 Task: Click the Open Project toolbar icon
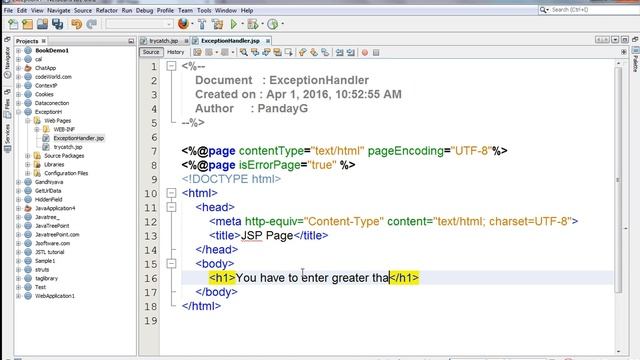coord(42,24)
